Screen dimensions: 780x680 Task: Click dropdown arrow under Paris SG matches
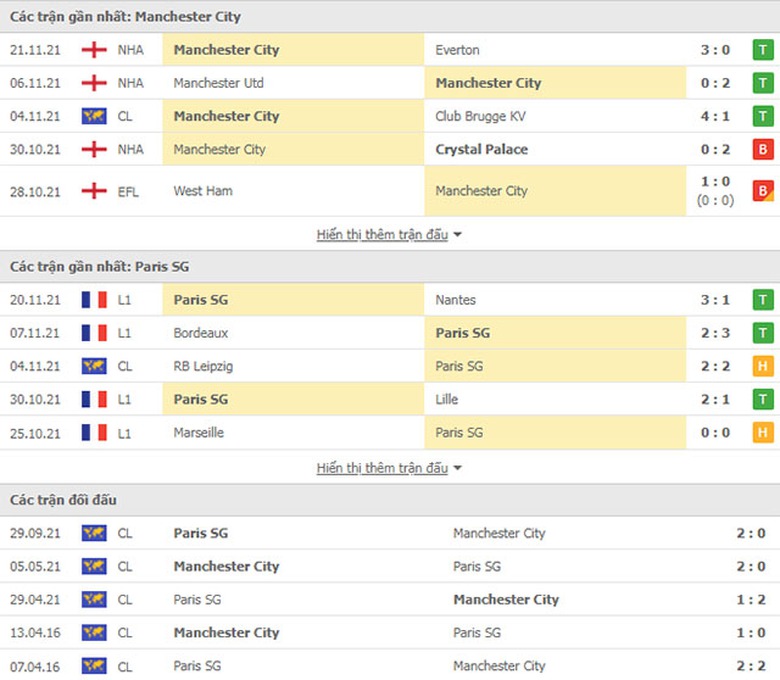pyautogui.click(x=458, y=468)
